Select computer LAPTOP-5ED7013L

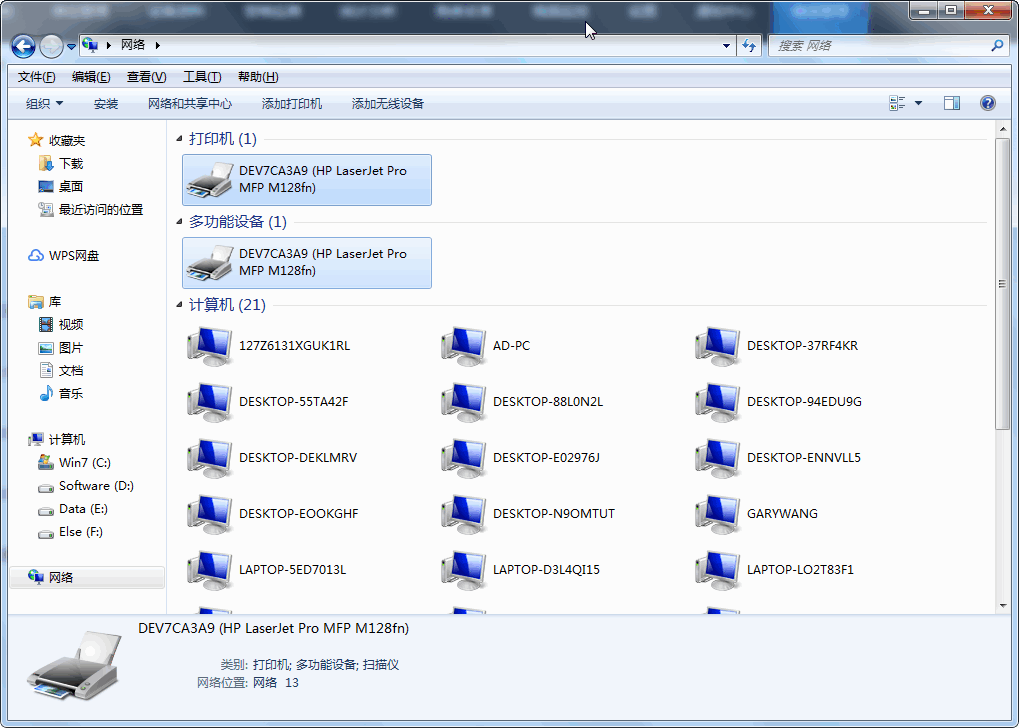[x=267, y=569]
